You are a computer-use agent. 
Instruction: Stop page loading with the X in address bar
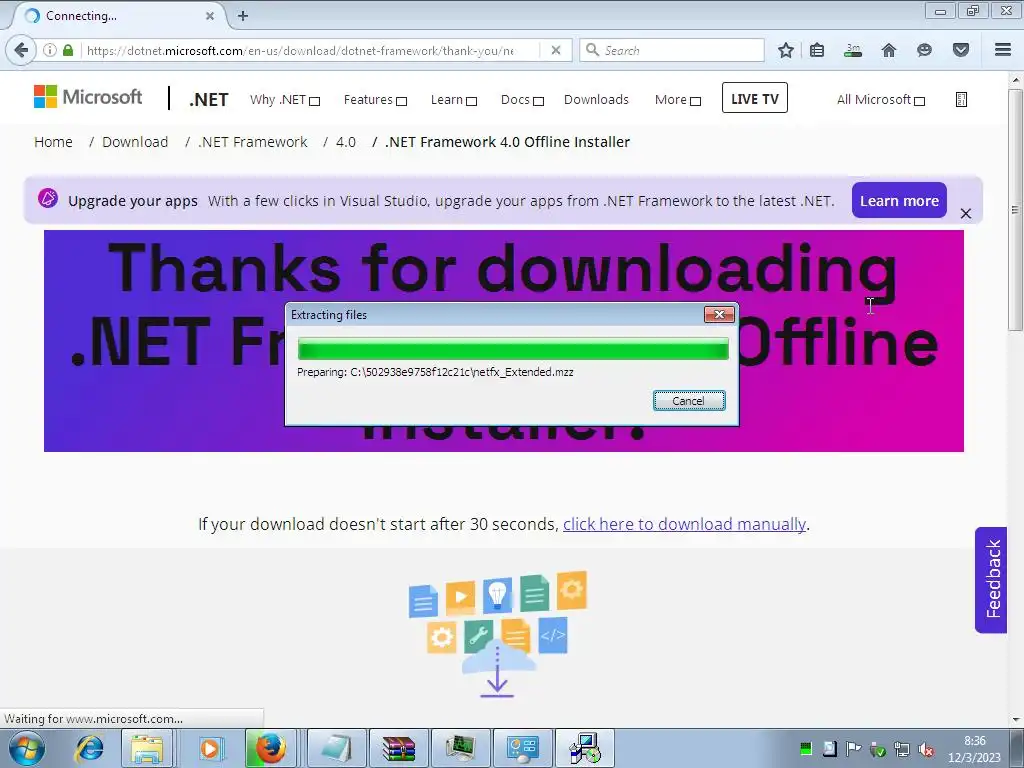pos(556,50)
